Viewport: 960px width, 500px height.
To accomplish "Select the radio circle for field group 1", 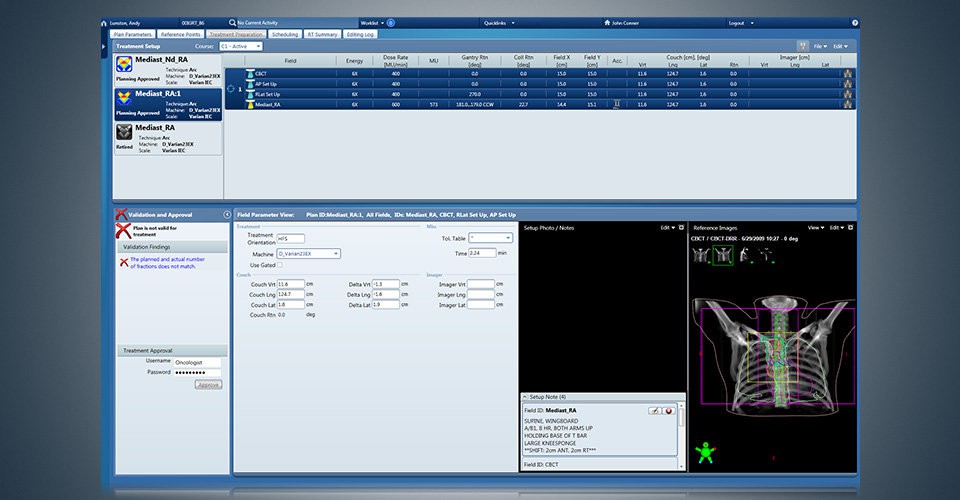I will [x=230, y=89].
